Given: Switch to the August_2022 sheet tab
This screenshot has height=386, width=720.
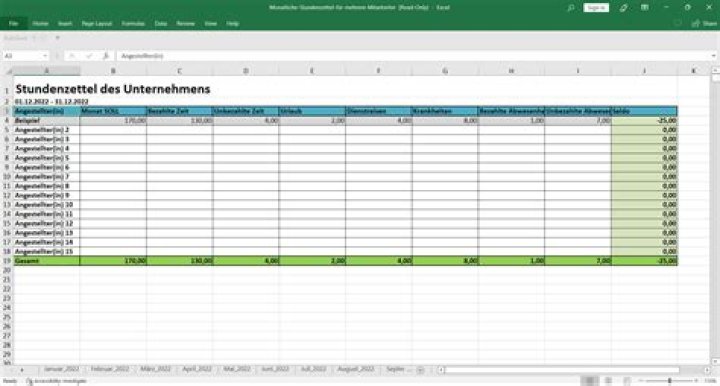Looking at the screenshot, I should click(356, 369).
